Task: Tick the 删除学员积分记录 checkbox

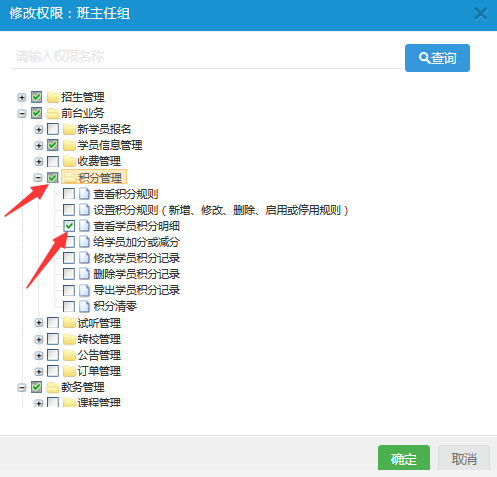Action: (69, 274)
